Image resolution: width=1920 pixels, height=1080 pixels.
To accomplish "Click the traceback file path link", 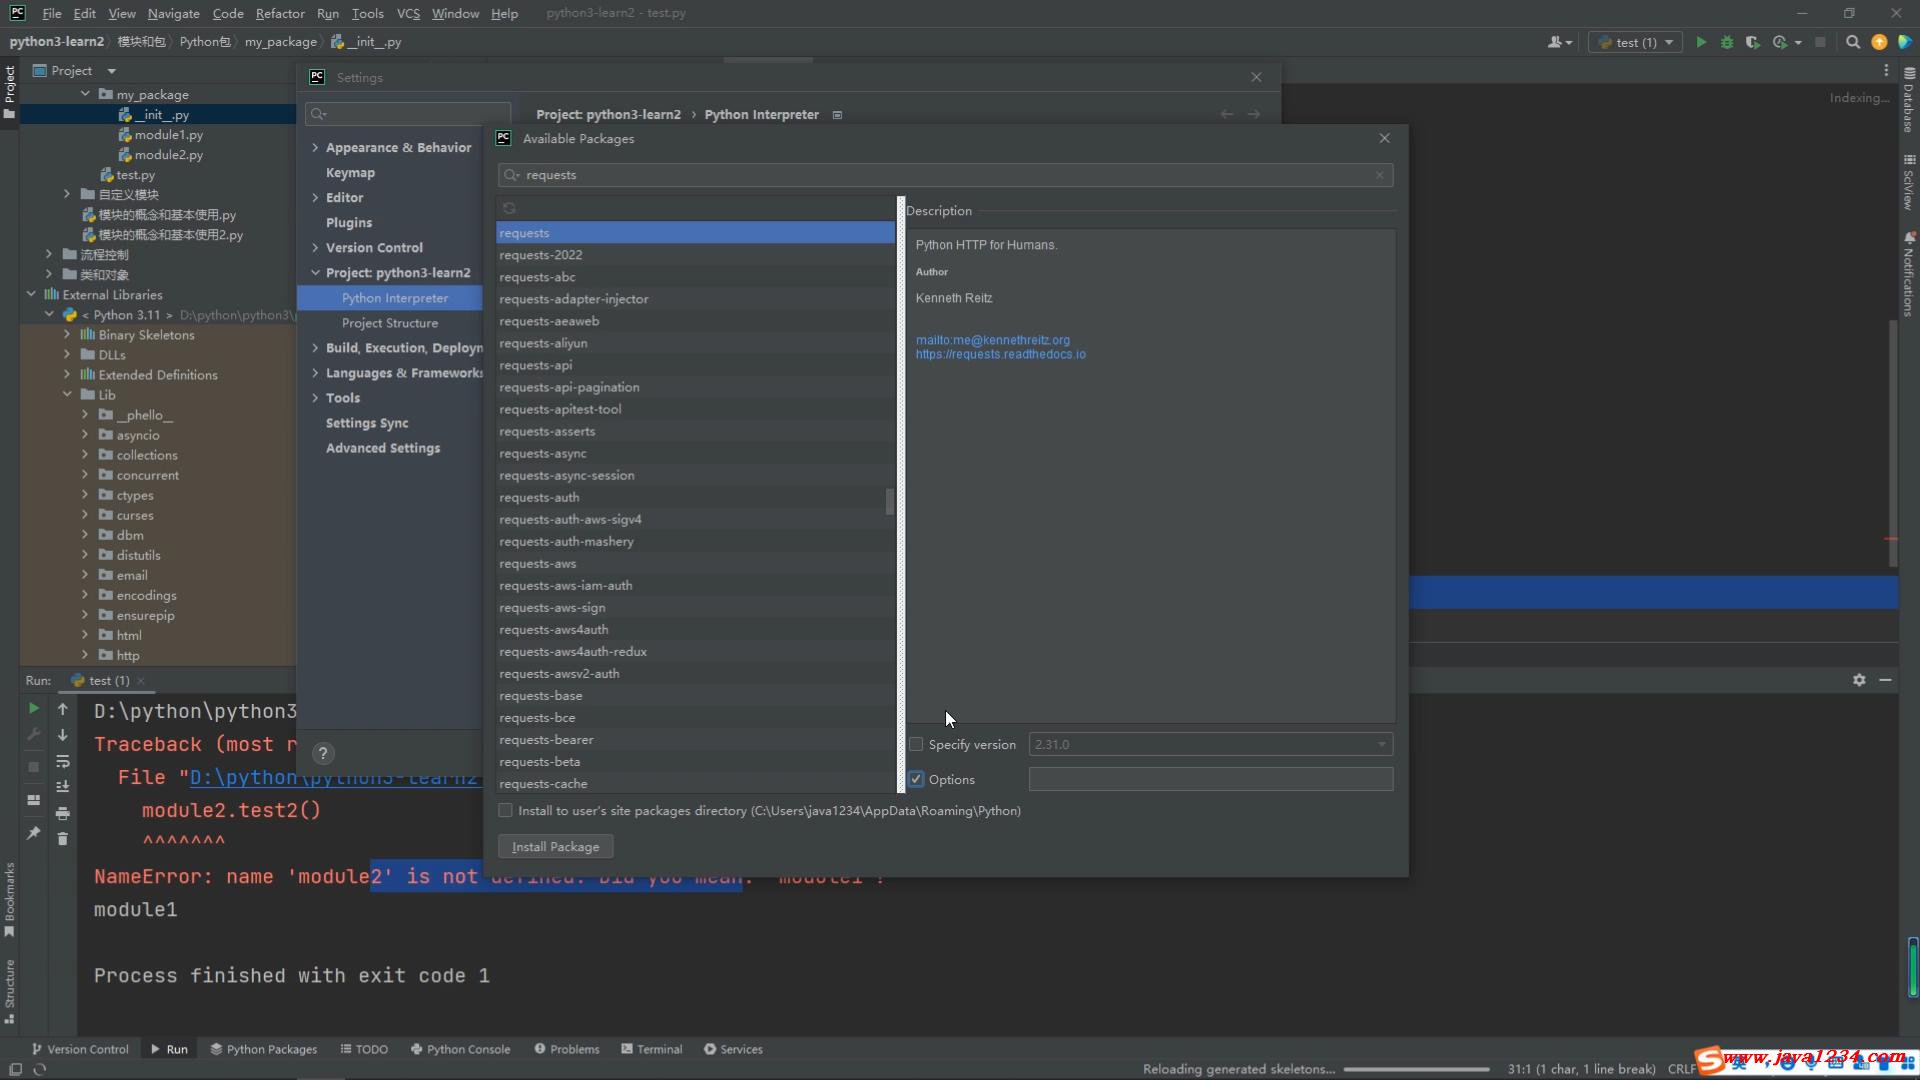I will (334, 777).
